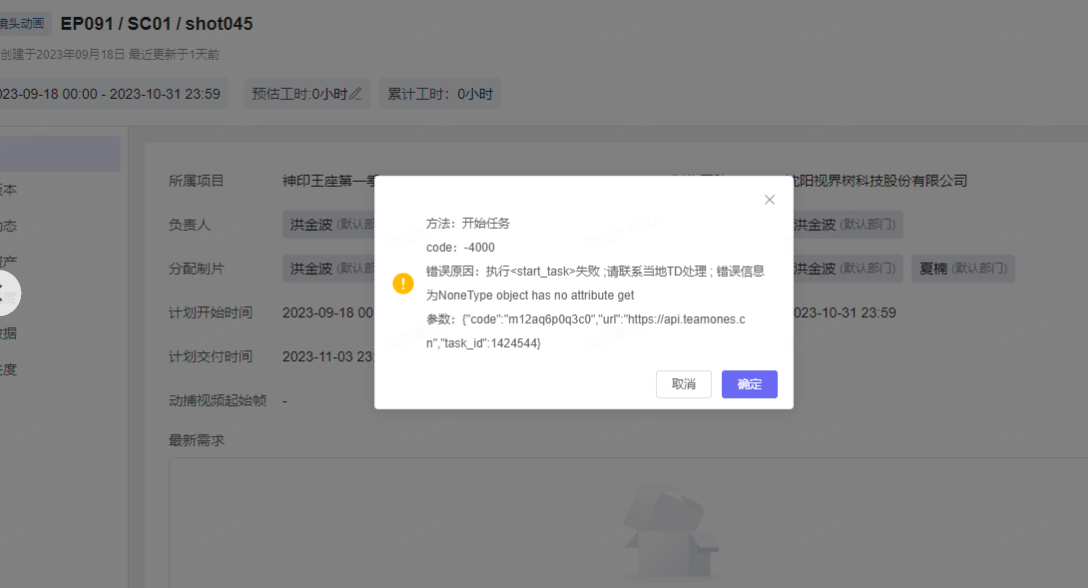Collapse the sidebar using the round chevron button

point(5,293)
